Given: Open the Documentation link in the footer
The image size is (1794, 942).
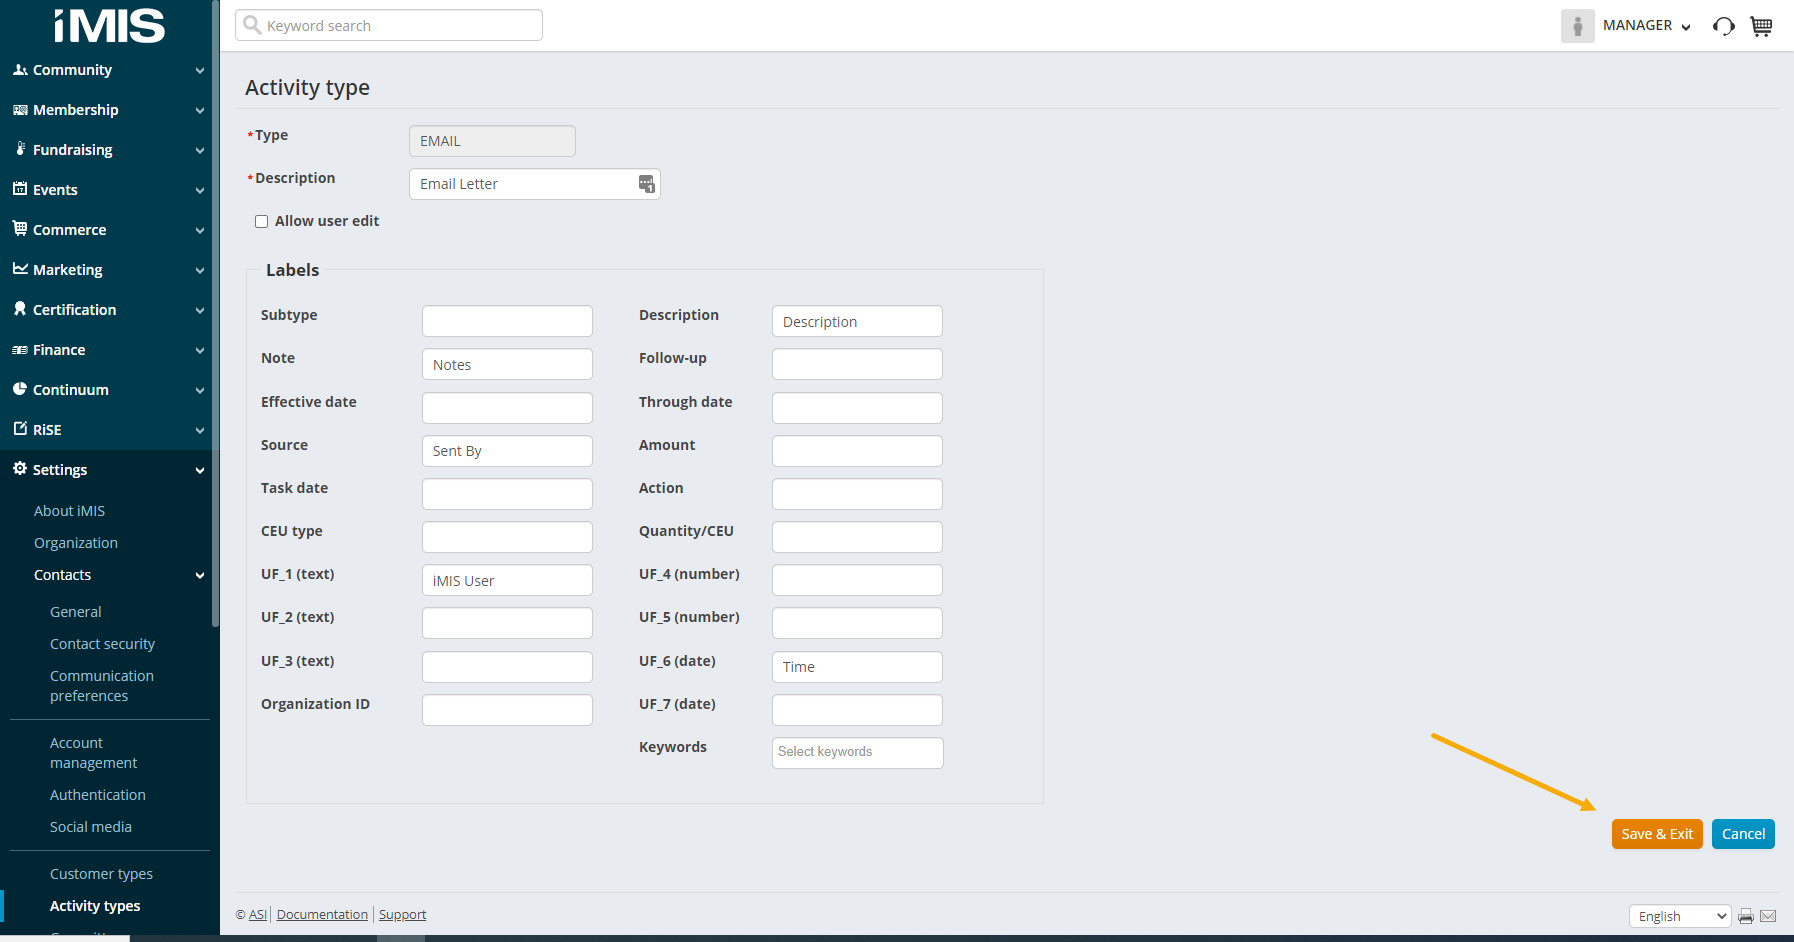Looking at the screenshot, I should pos(322,914).
